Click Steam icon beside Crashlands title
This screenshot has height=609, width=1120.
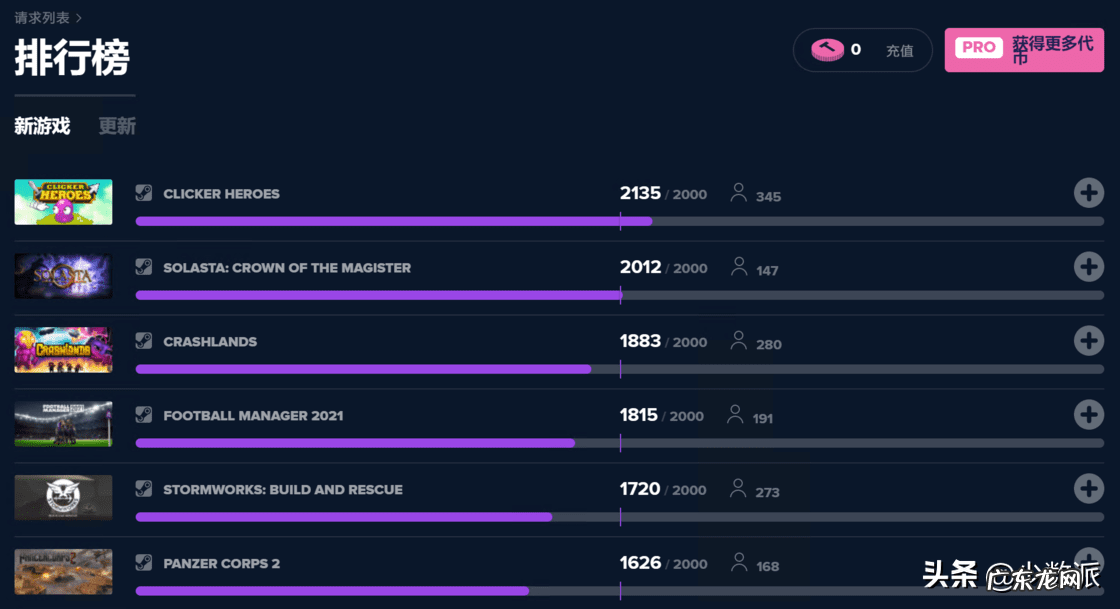coord(145,341)
